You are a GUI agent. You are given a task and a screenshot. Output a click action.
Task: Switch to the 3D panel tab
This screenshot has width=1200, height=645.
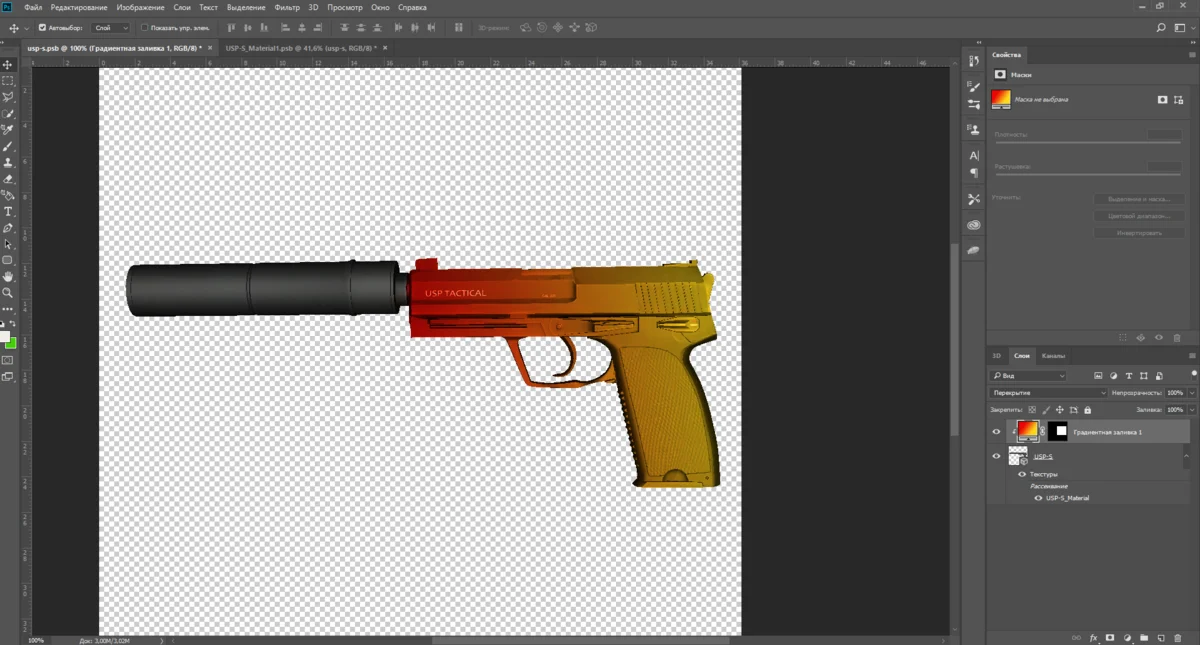tap(996, 356)
